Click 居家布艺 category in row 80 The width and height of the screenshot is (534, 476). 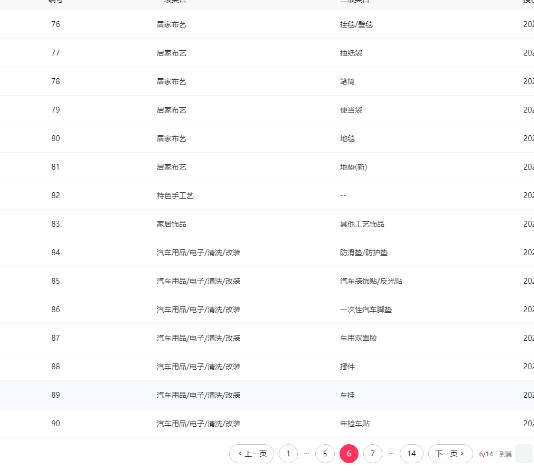tap(171, 139)
